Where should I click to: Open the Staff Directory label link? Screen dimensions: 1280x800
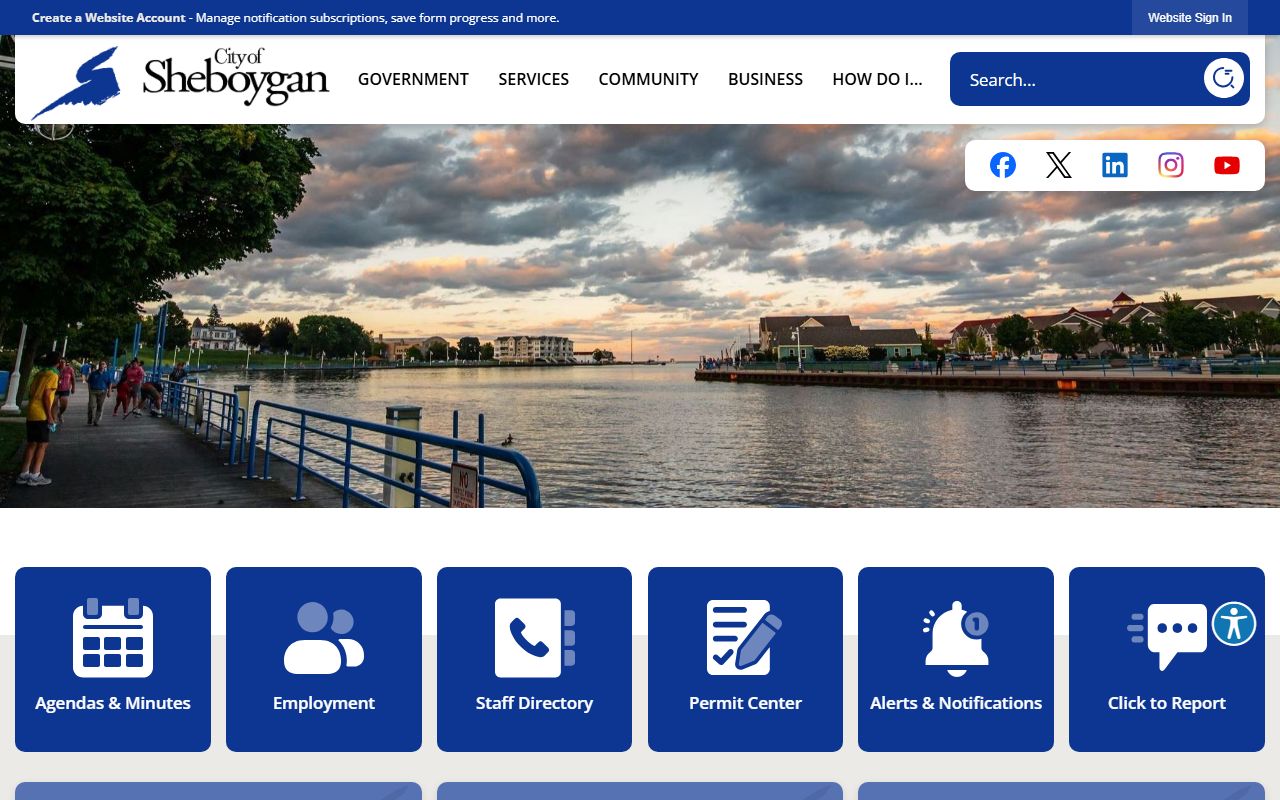point(534,703)
